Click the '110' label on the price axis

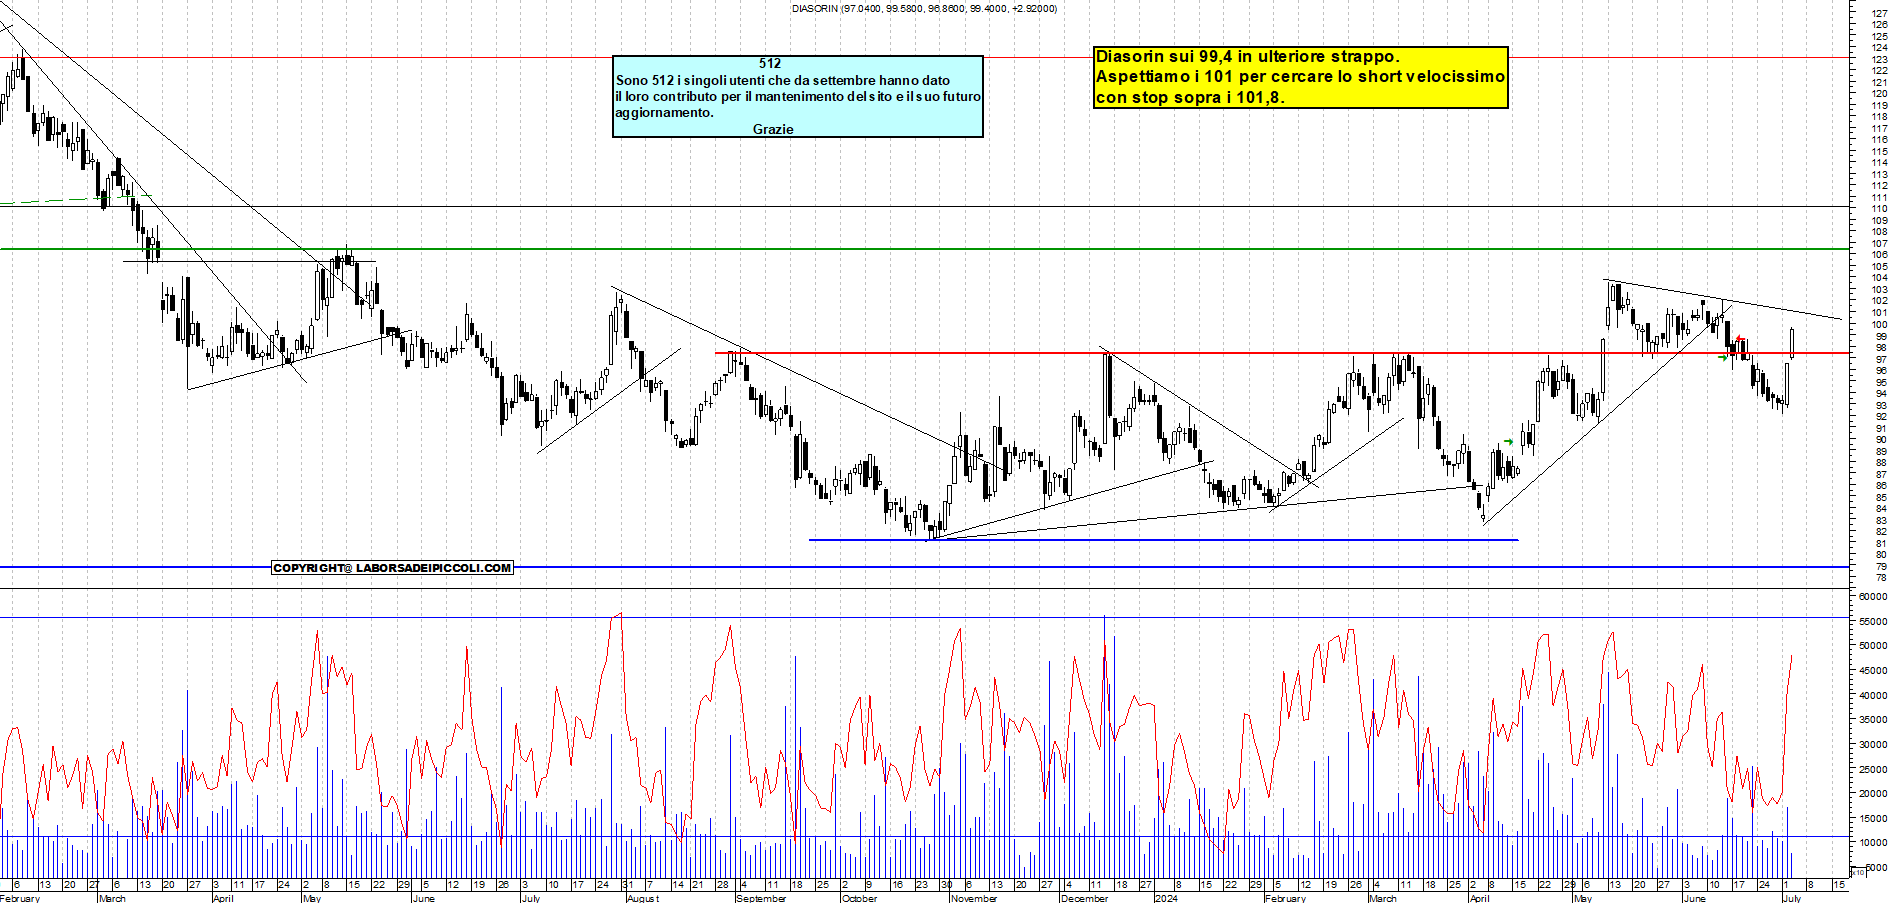pos(1879,209)
